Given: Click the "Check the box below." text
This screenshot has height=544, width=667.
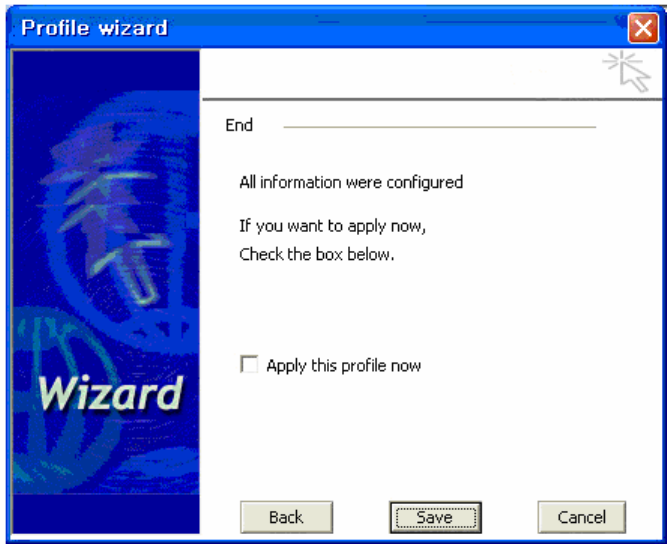Looking at the screenshot, I should (x=317, y=254).
